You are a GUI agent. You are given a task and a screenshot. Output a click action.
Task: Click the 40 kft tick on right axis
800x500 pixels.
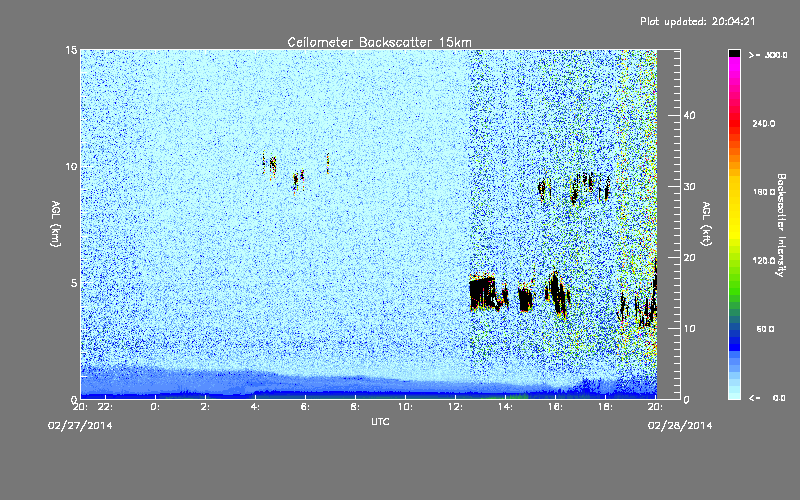(x=689, y=115)
